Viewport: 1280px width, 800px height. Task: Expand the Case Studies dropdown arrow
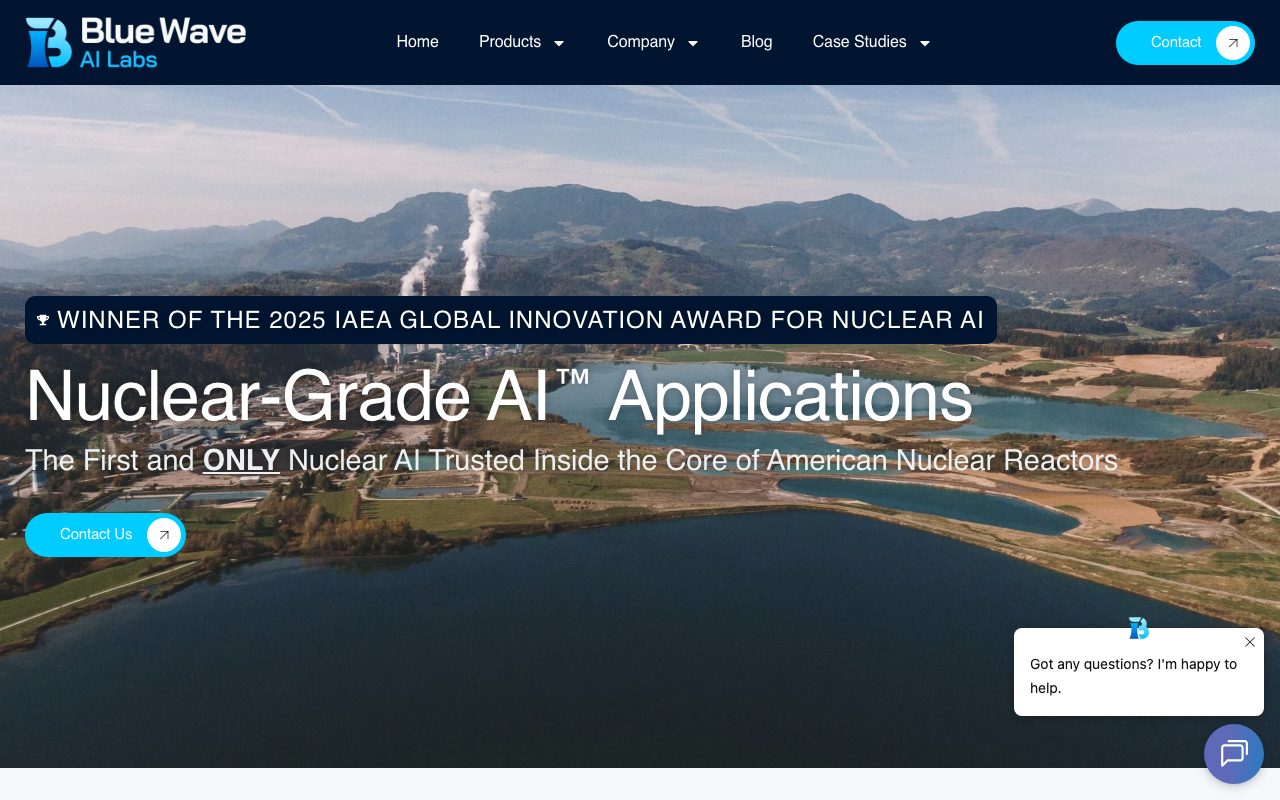924,43
